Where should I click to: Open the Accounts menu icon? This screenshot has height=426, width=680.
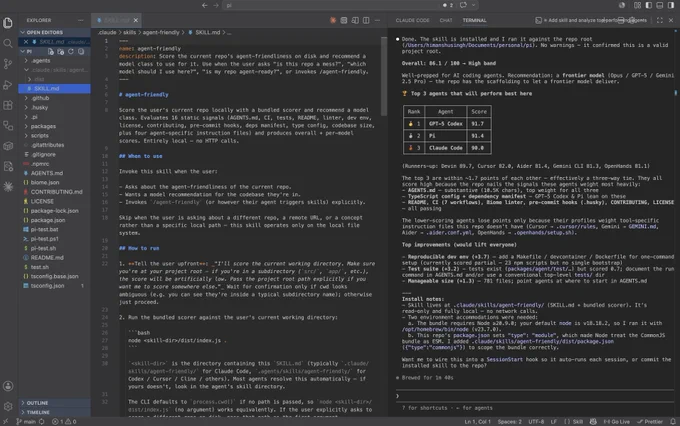[x=8, y=386]
